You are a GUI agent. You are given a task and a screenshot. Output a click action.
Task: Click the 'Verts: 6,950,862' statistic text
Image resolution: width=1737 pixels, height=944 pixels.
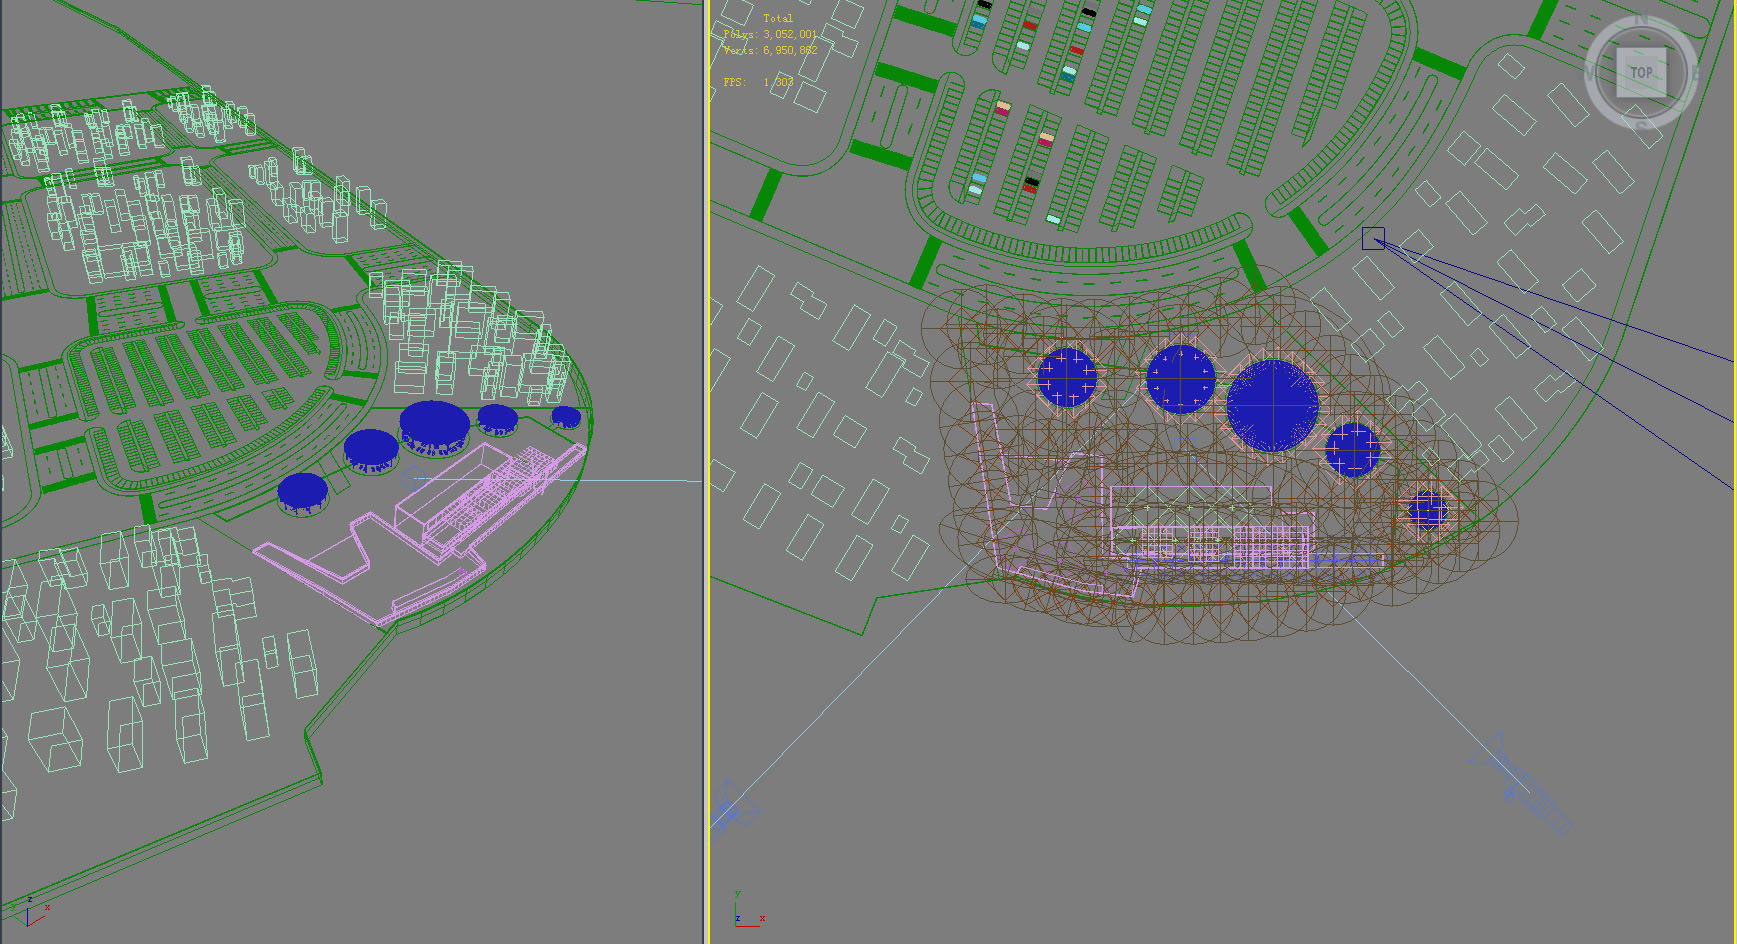(x=770, y=50)
